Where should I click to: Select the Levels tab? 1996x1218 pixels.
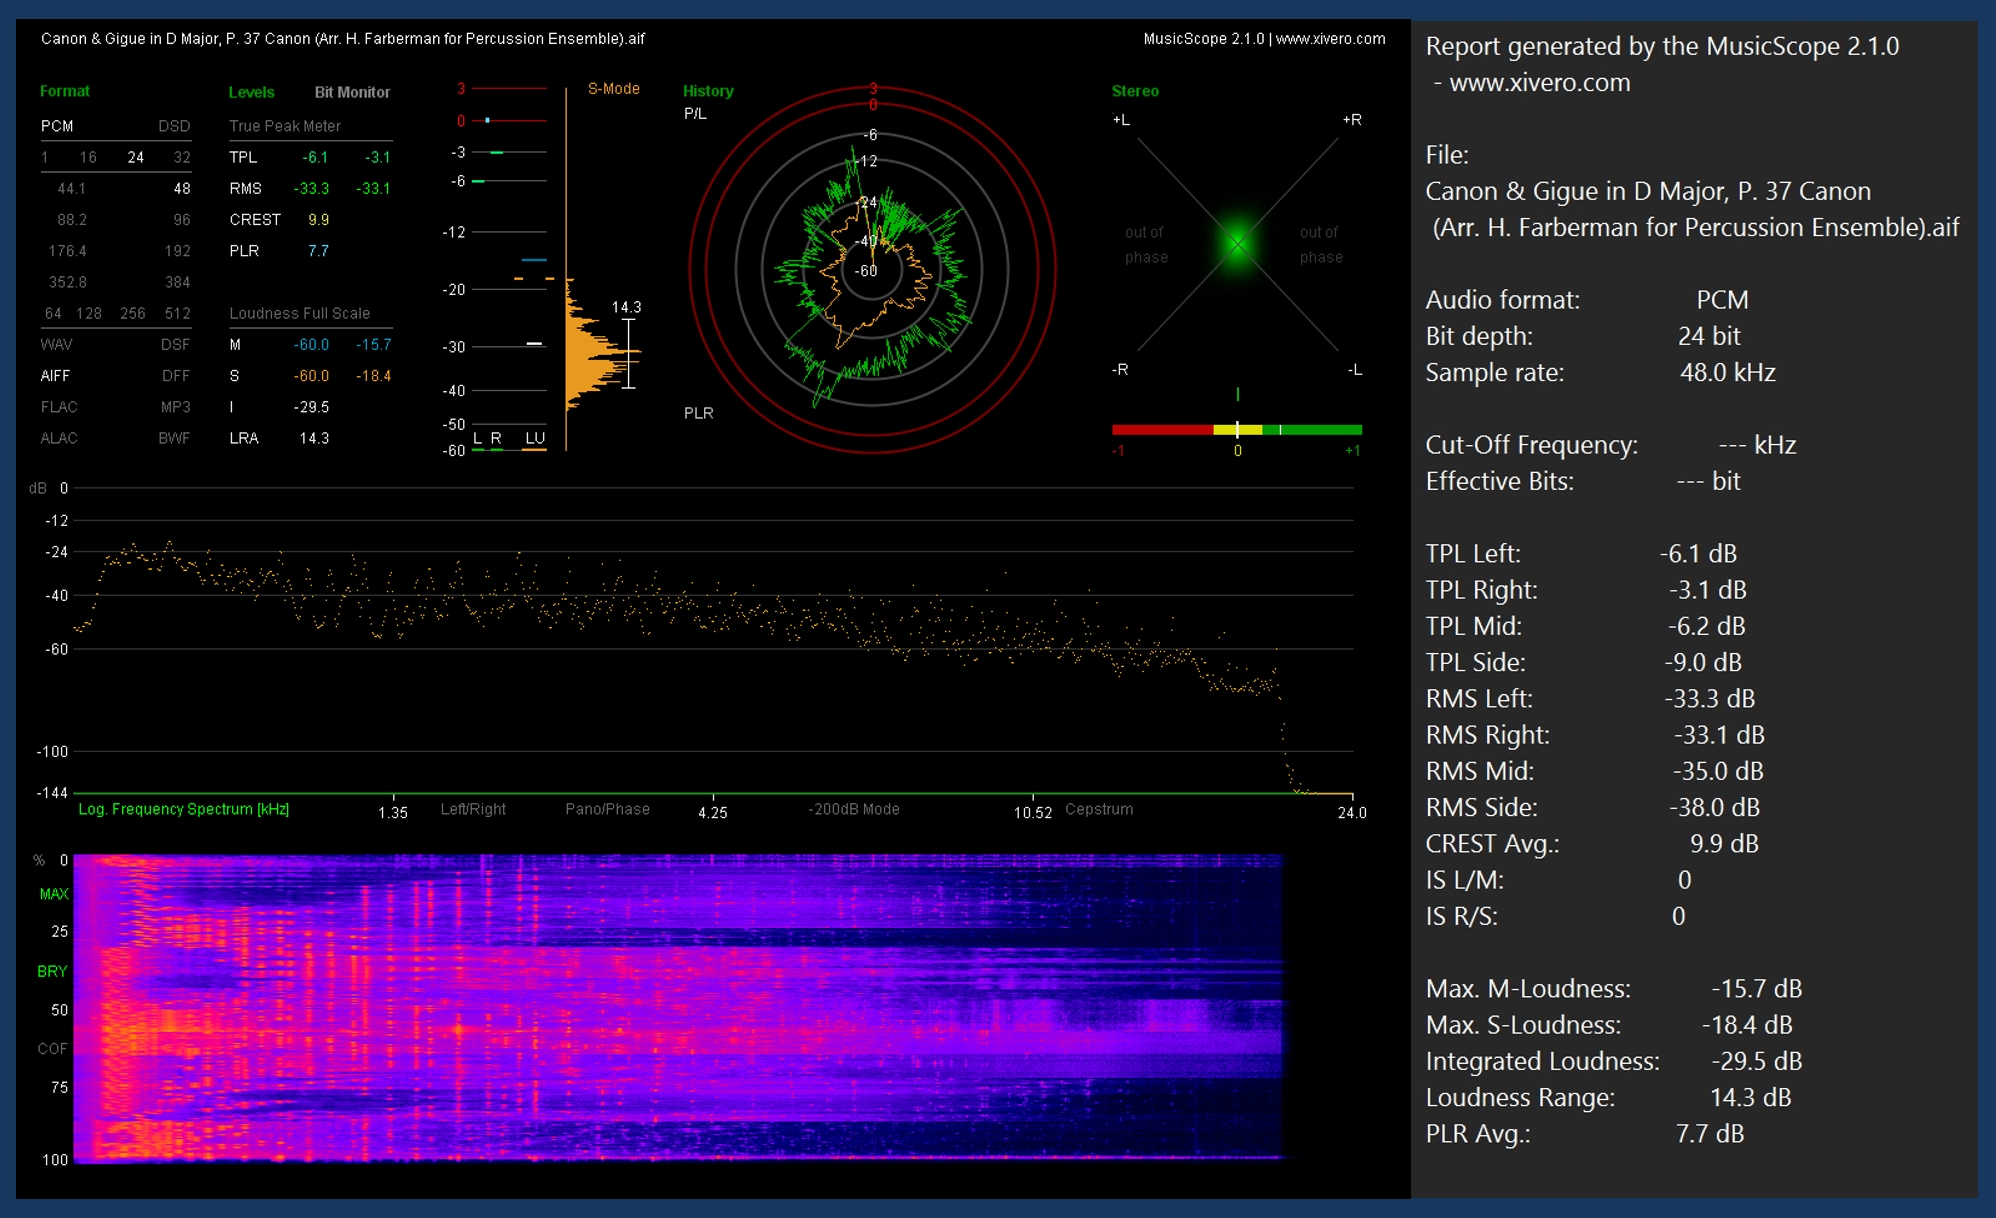251,92
